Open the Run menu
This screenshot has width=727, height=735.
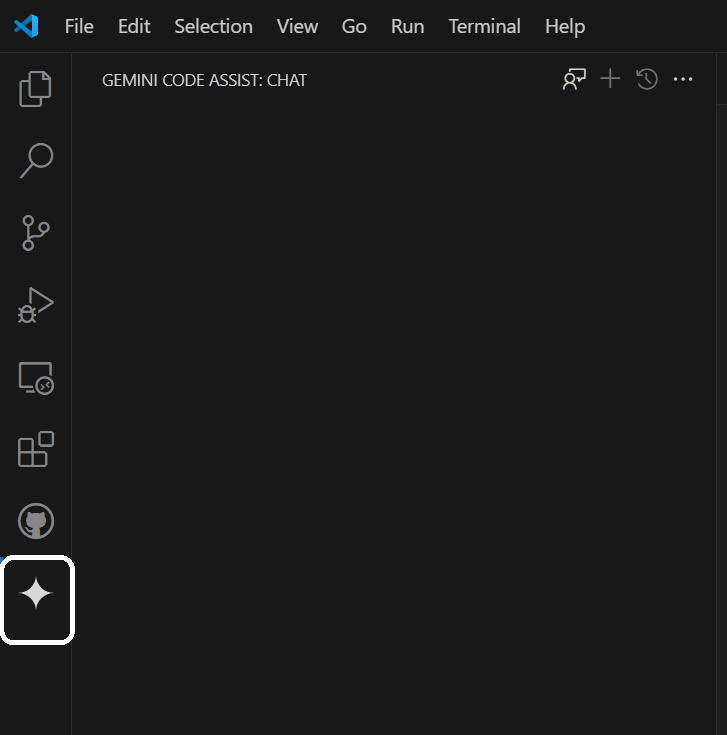408,26
